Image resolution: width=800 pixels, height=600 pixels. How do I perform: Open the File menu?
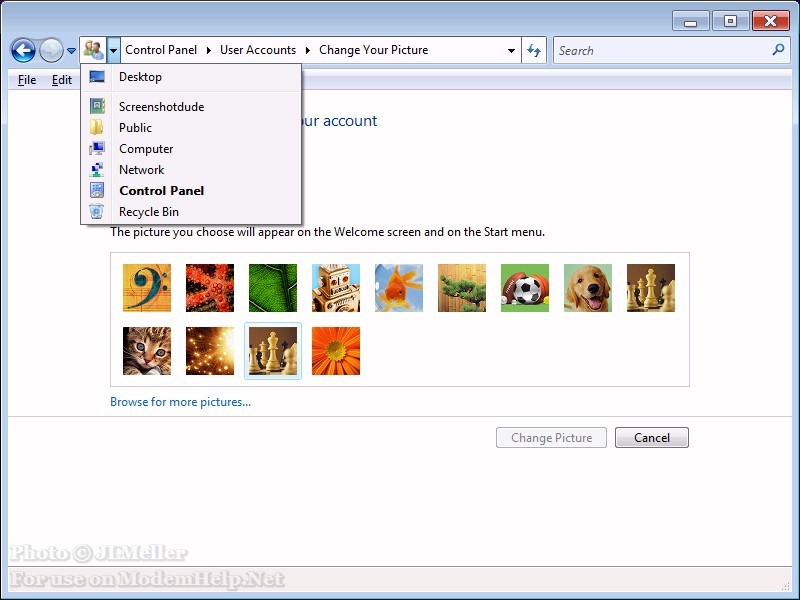[x=27, y=80]
